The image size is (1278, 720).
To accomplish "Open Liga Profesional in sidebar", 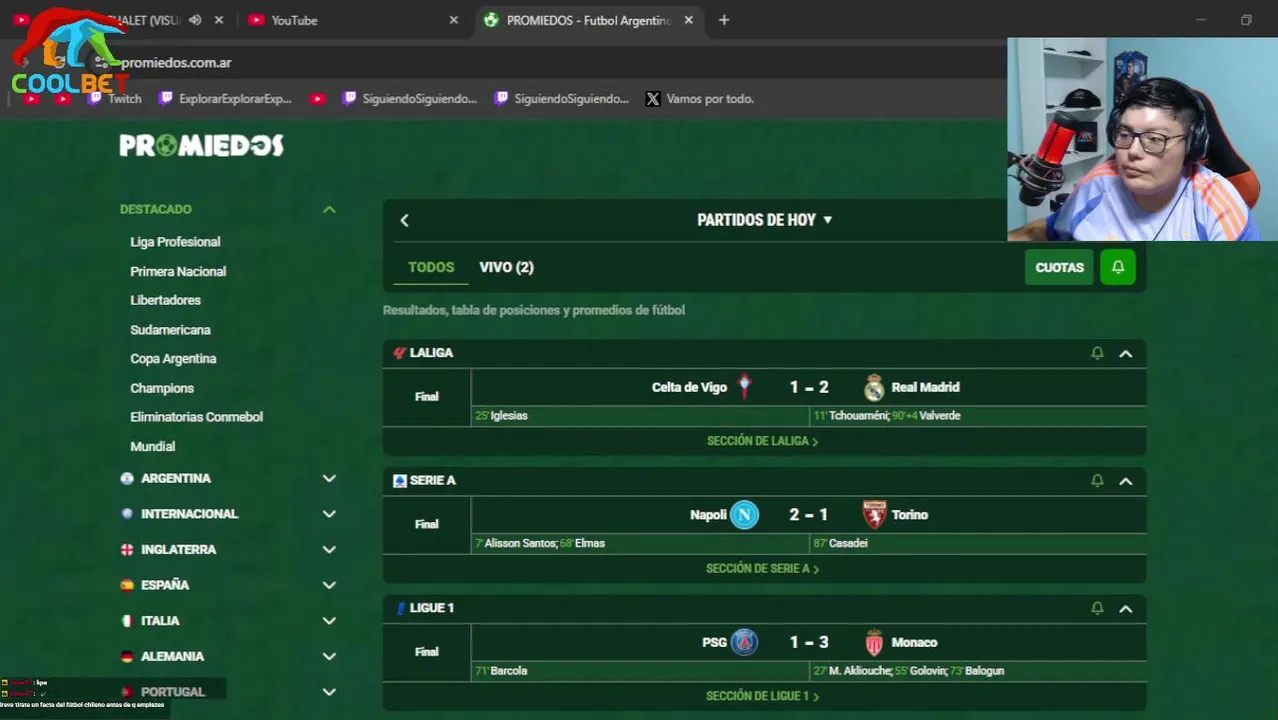I will point(175,242).
